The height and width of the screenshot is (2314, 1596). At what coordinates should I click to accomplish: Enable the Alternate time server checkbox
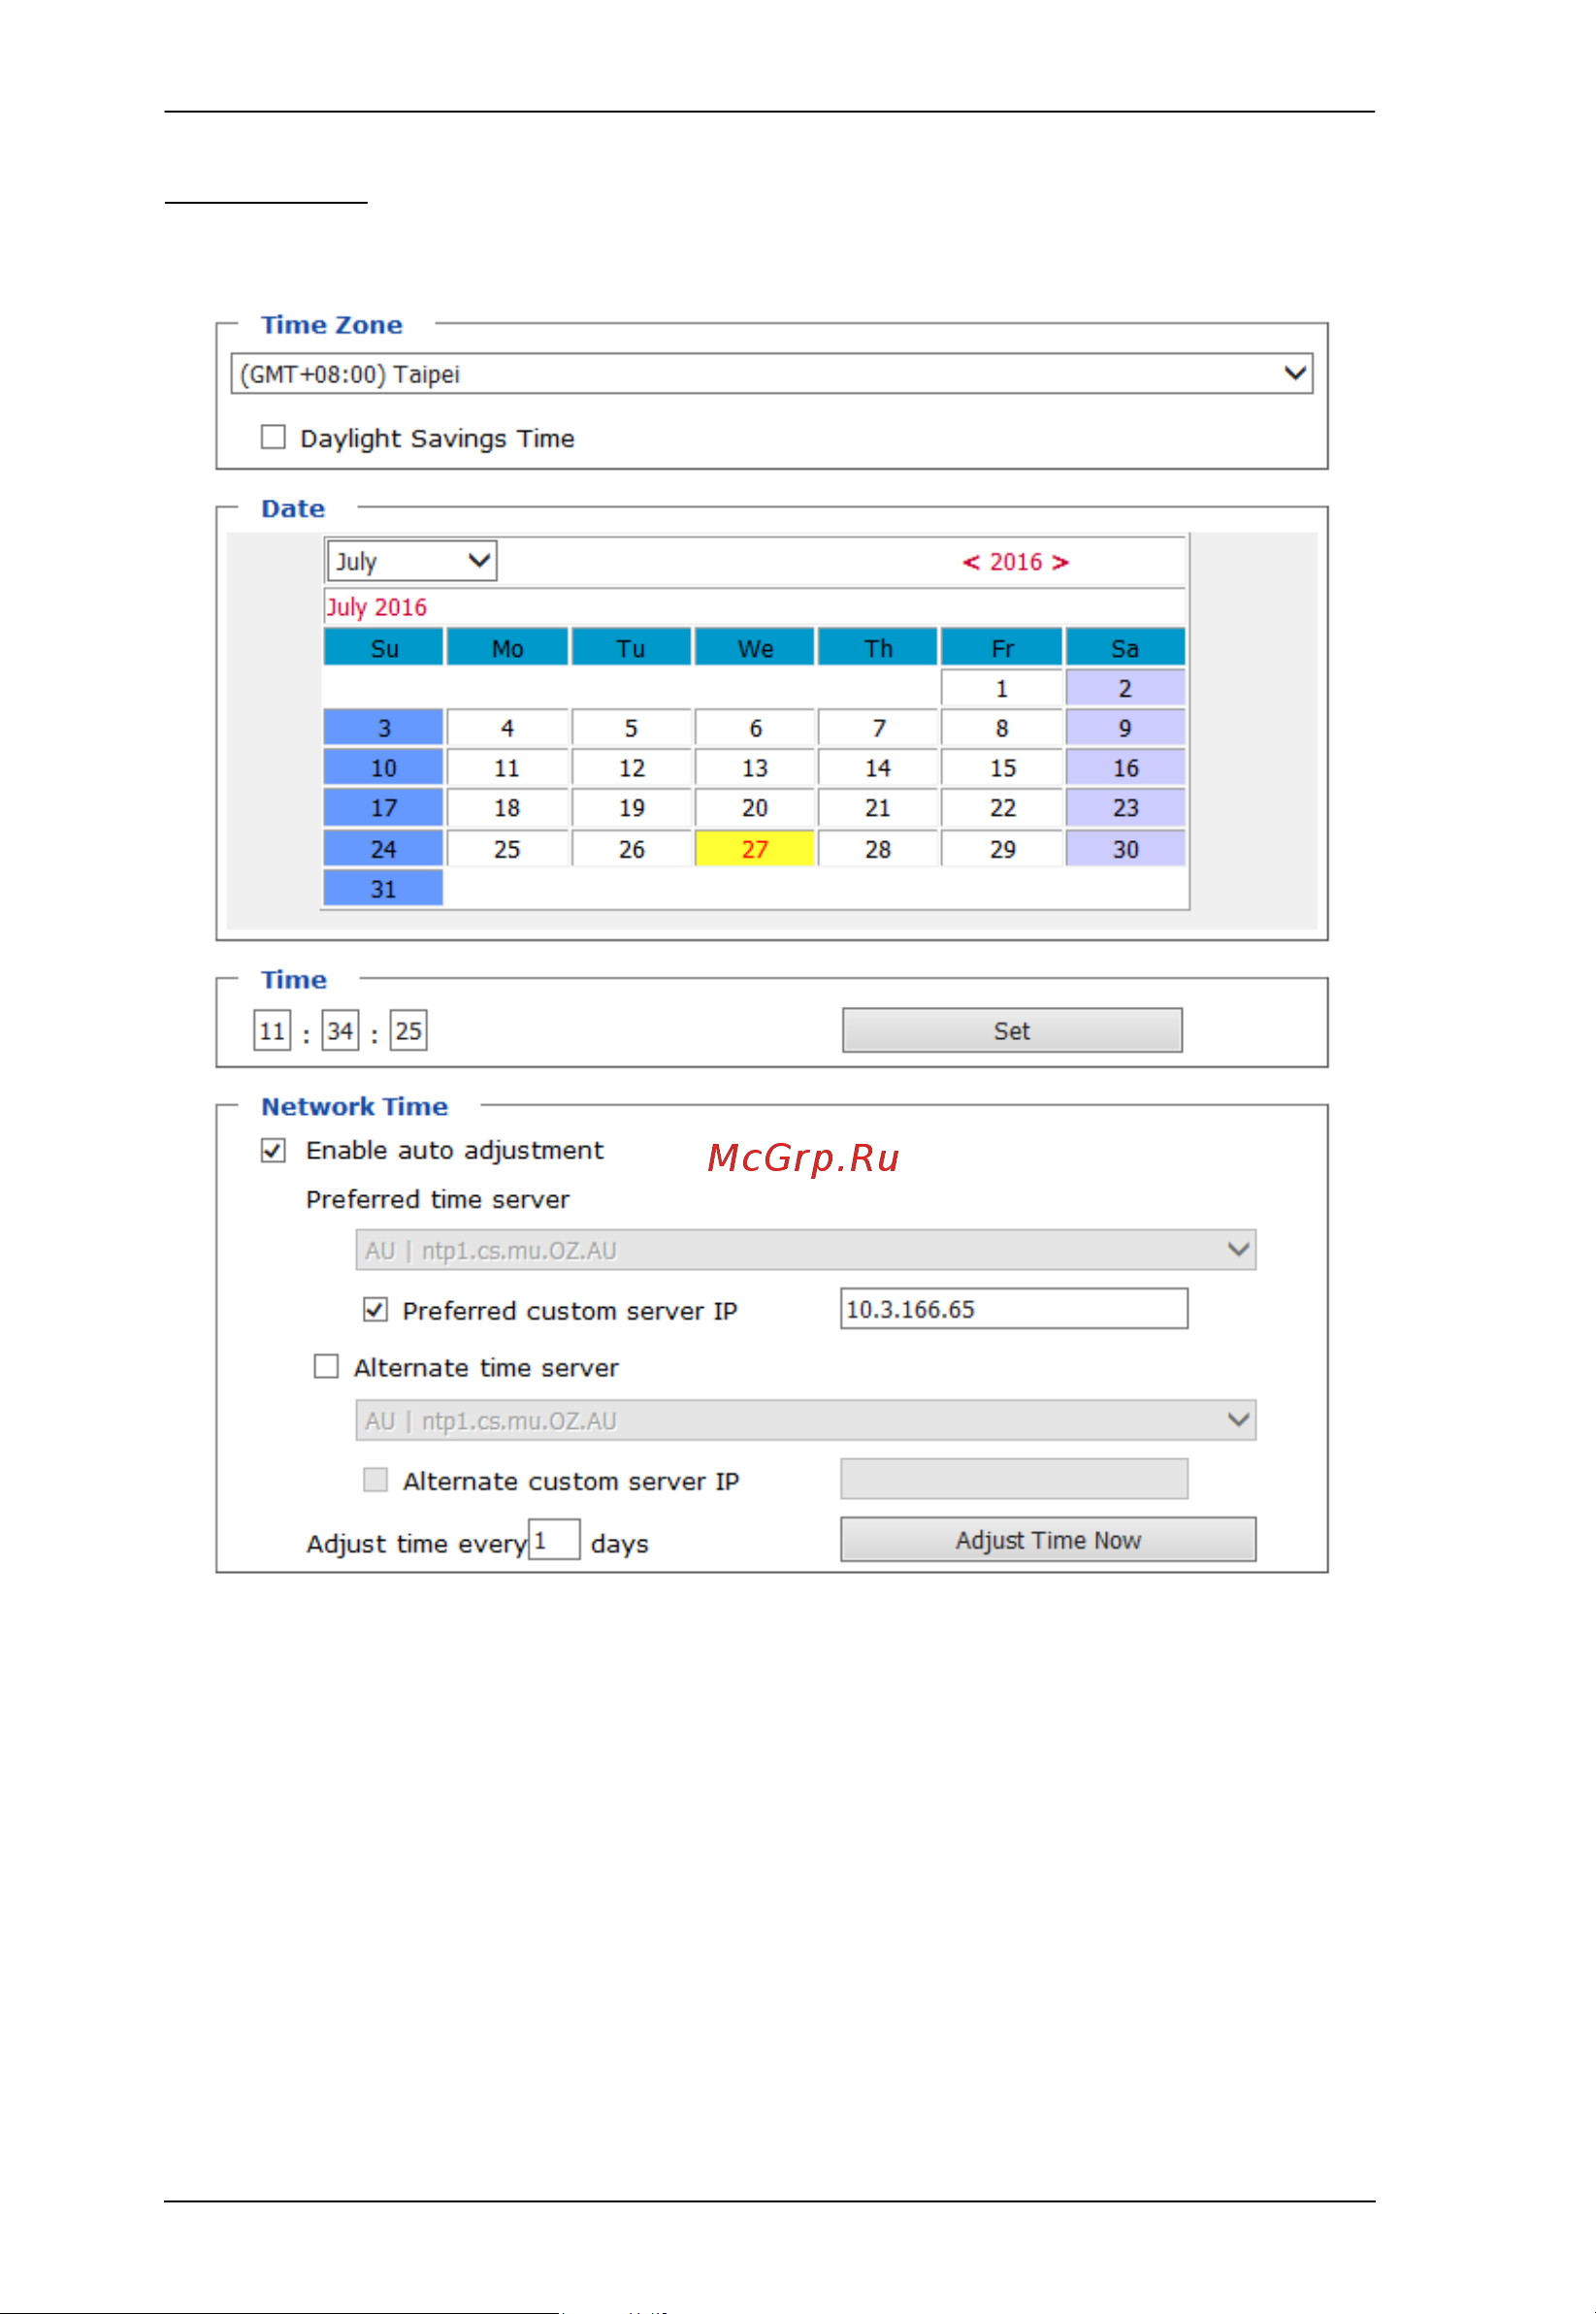tap(326, 1367)
